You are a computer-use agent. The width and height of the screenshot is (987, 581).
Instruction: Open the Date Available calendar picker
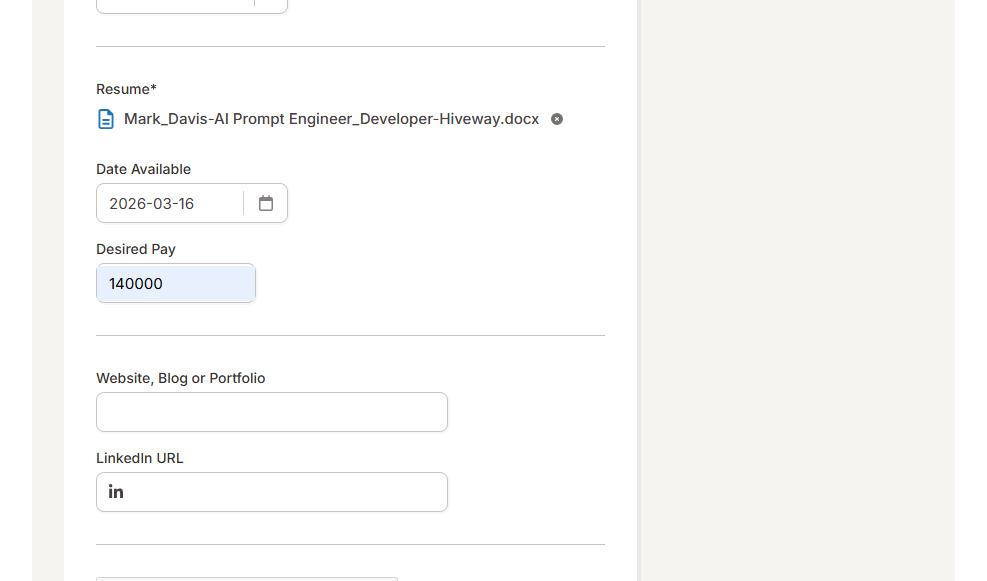tap(266, 203)
